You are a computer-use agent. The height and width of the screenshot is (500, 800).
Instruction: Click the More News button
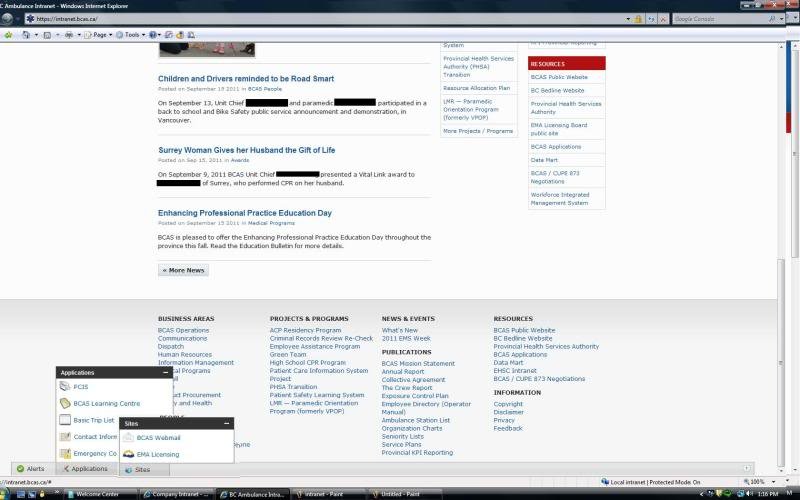[183, 270]
